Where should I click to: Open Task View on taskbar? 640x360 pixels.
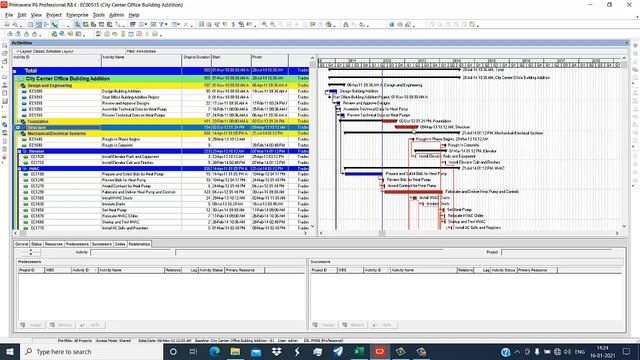pyautogui.click(x=193, y=351)
